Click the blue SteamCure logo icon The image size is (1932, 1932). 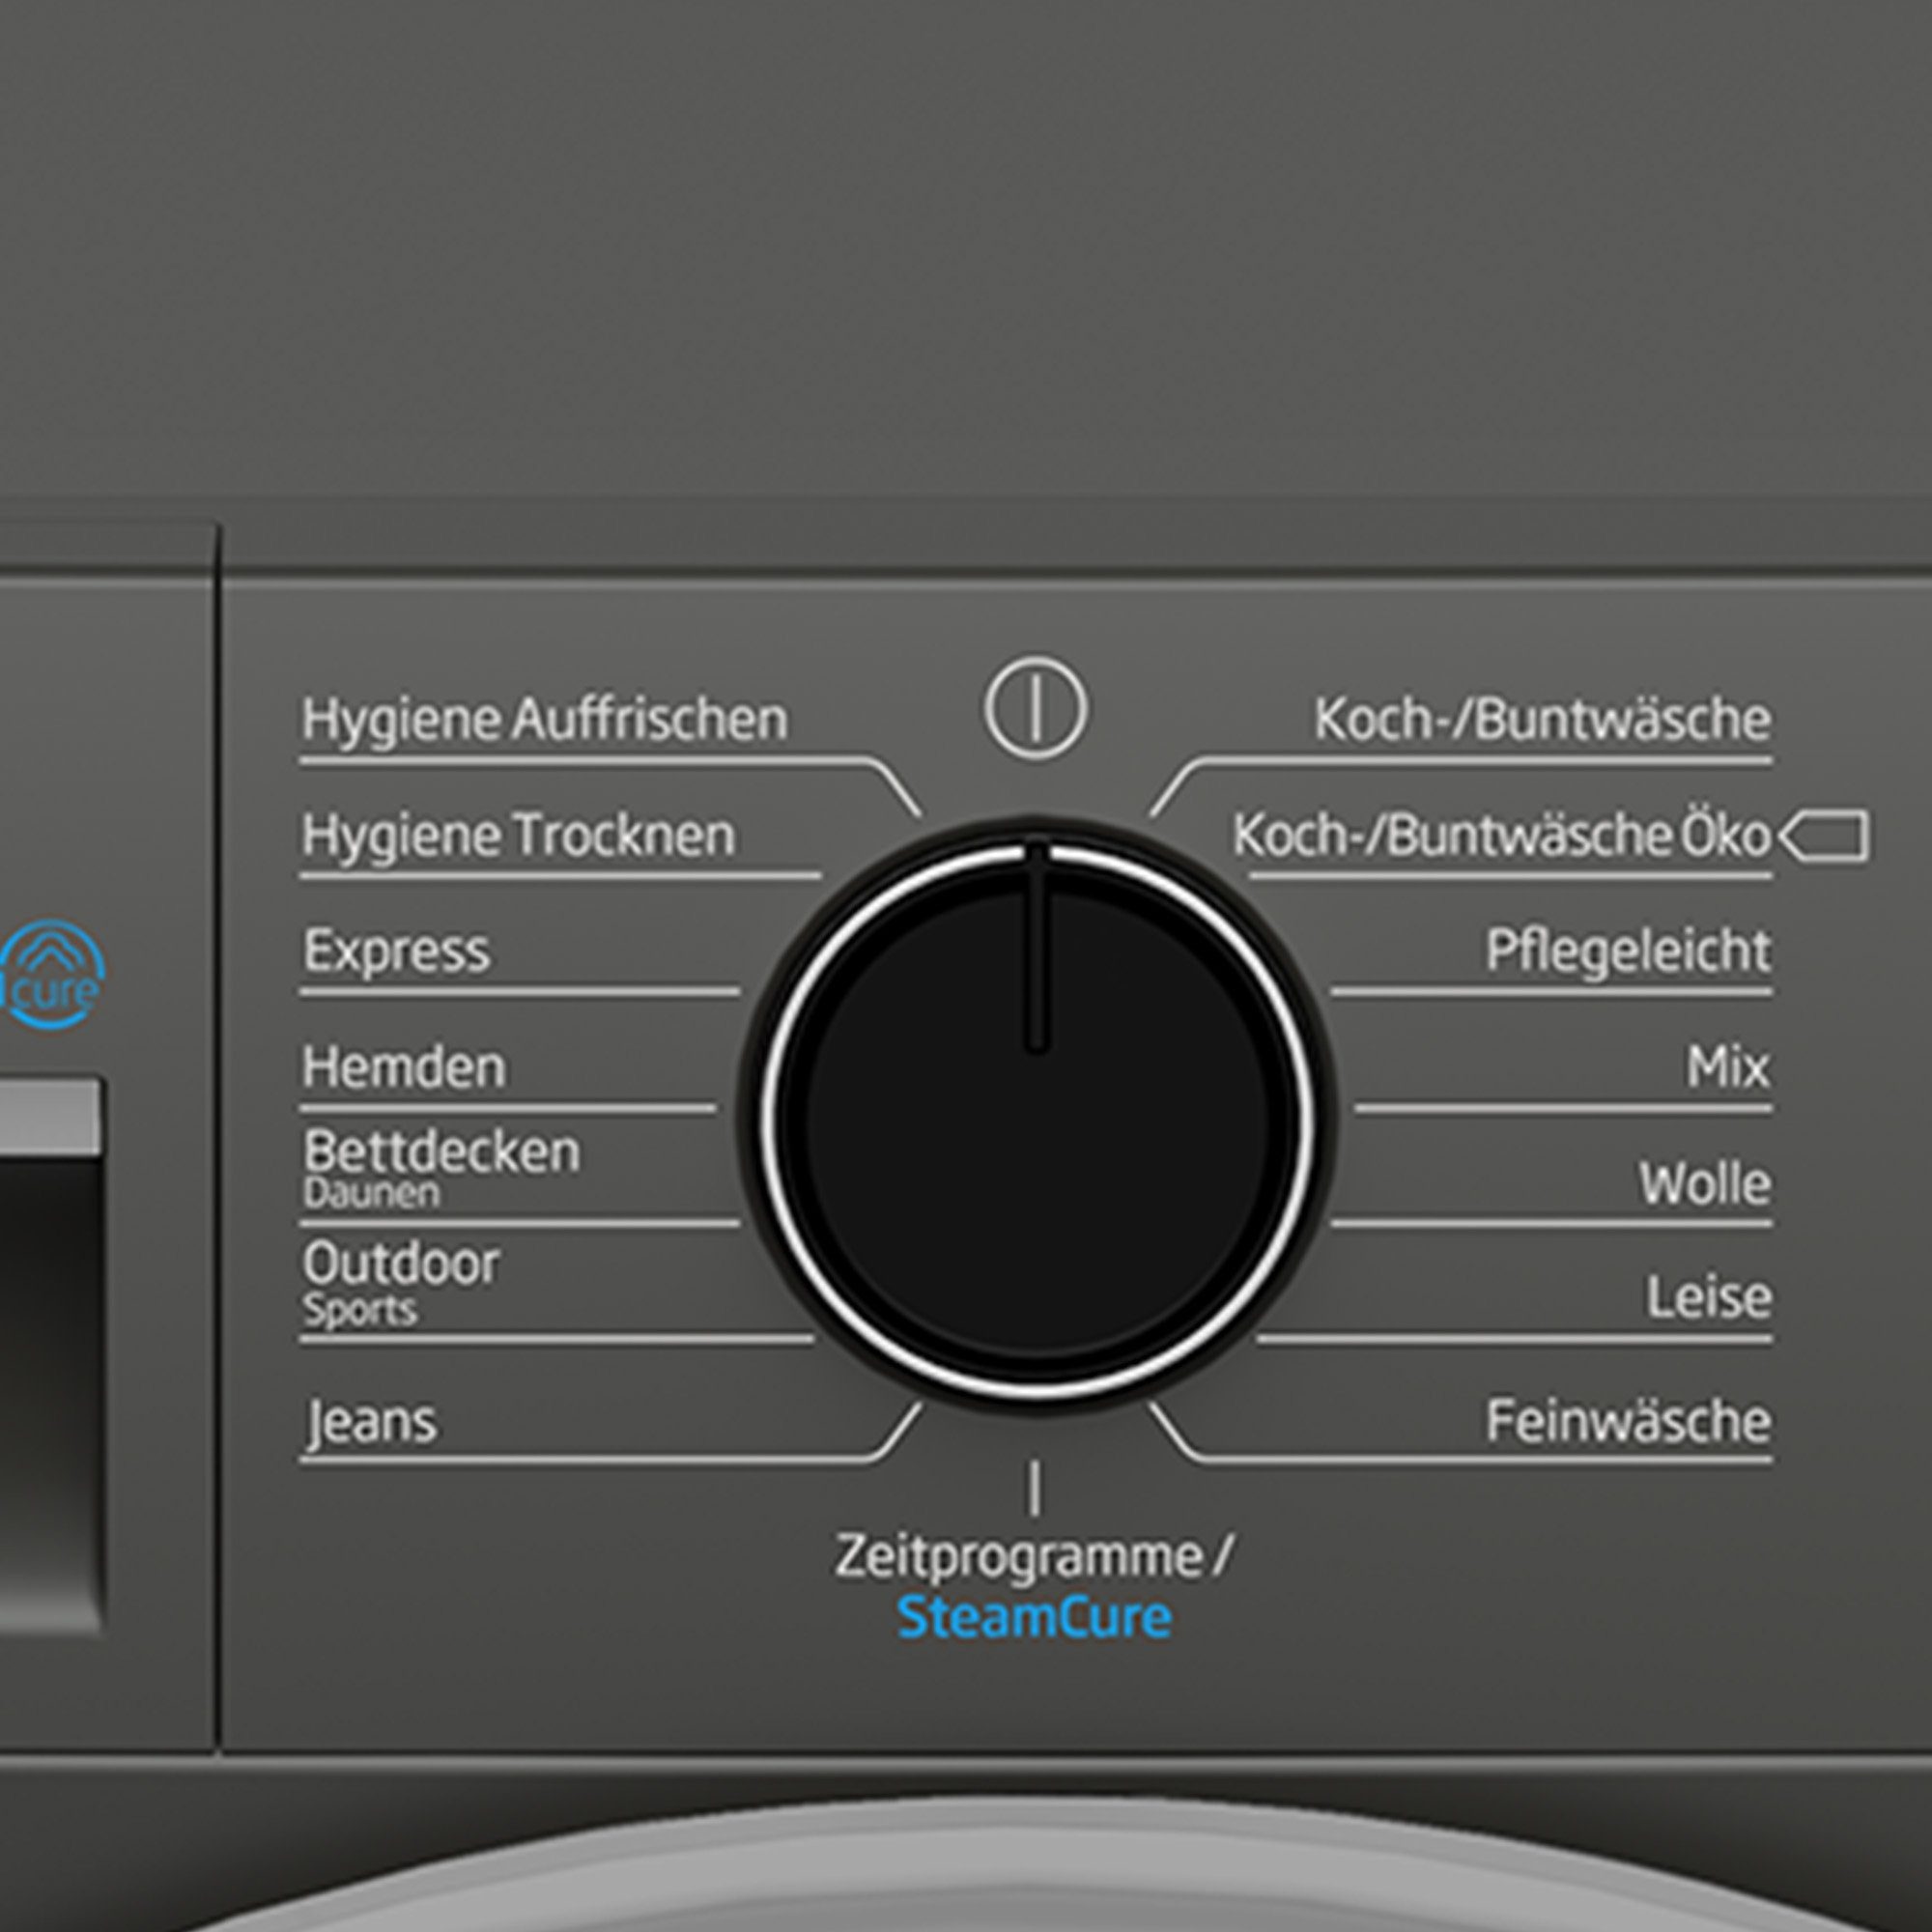click(51, 975)
